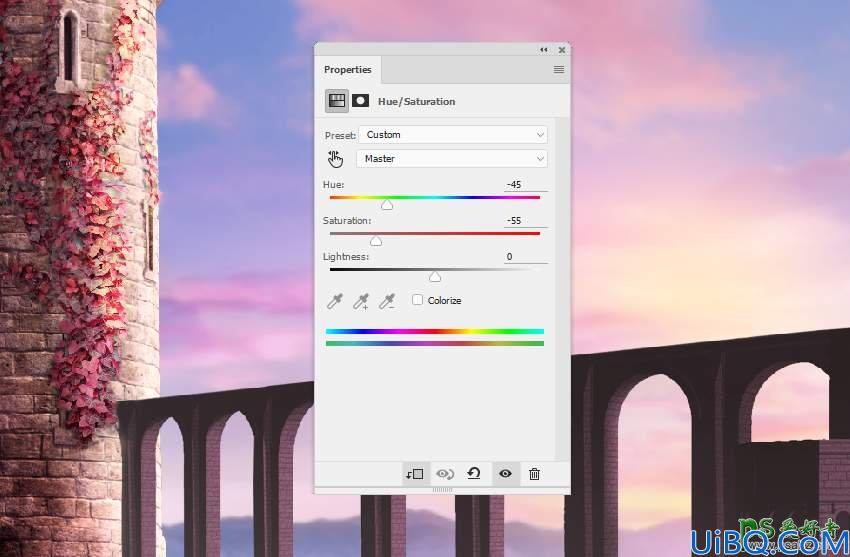Screen dimensions: 850x557
Task: Open the Master channel dropdown
Action: [x=452, y=159]
